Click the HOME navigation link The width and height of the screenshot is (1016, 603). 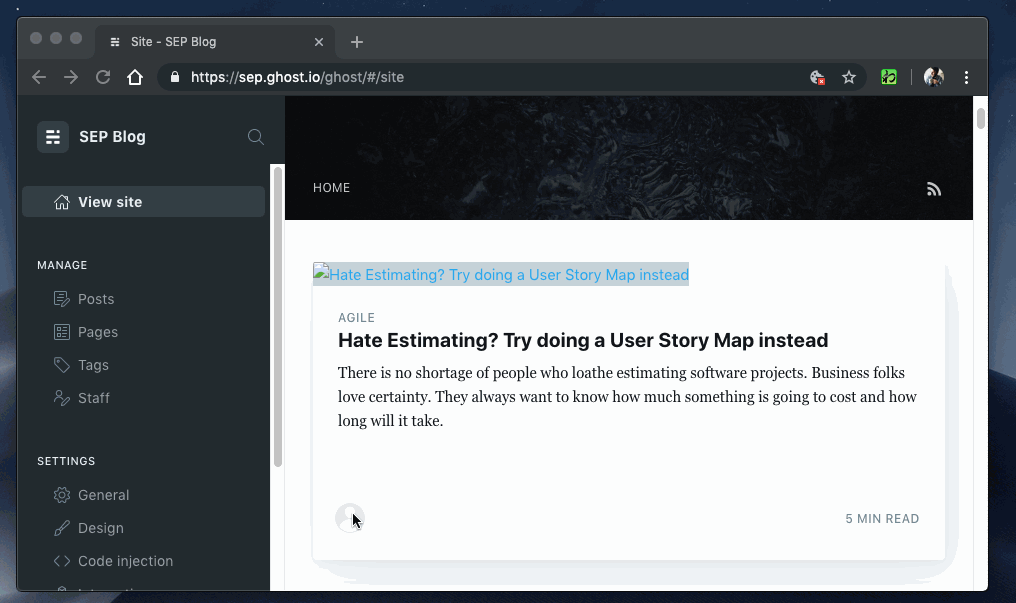pyautogui.click(x=331, y=188)
